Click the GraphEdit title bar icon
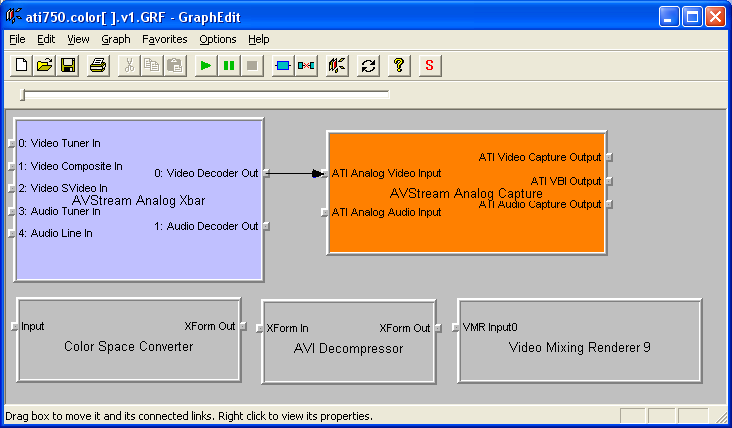Image resolution: width=732 pixels, height=428 pixels. coord(13,16)
